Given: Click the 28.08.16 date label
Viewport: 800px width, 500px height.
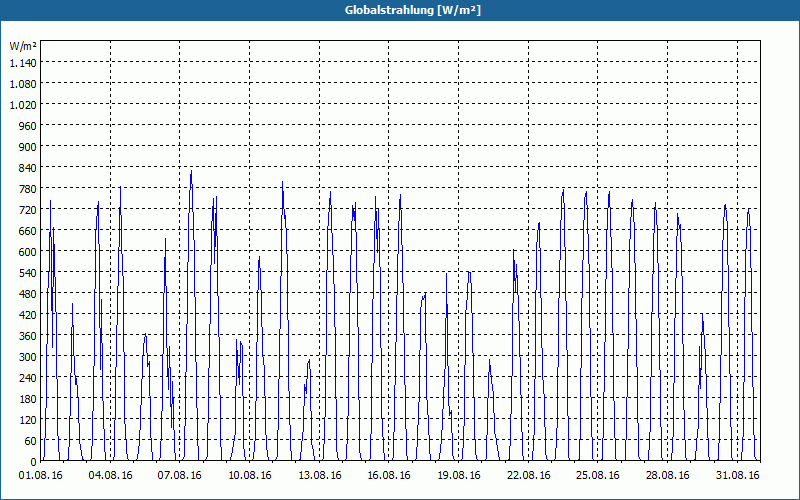Looking at the screenshot, I should (x=667, y=476).
